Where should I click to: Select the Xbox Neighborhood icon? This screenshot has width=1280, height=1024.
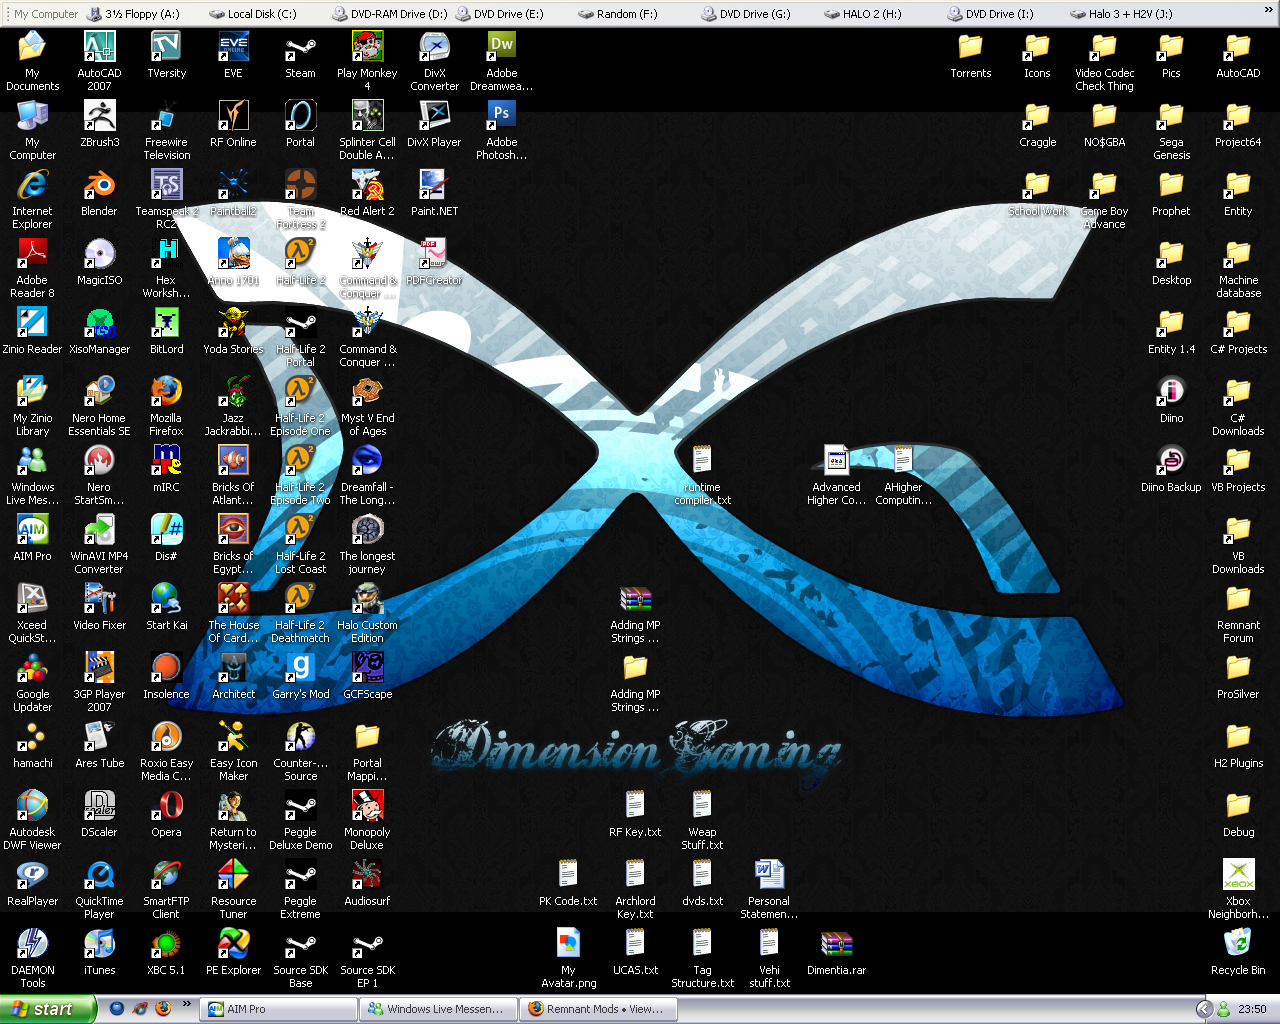point(1238,876)
